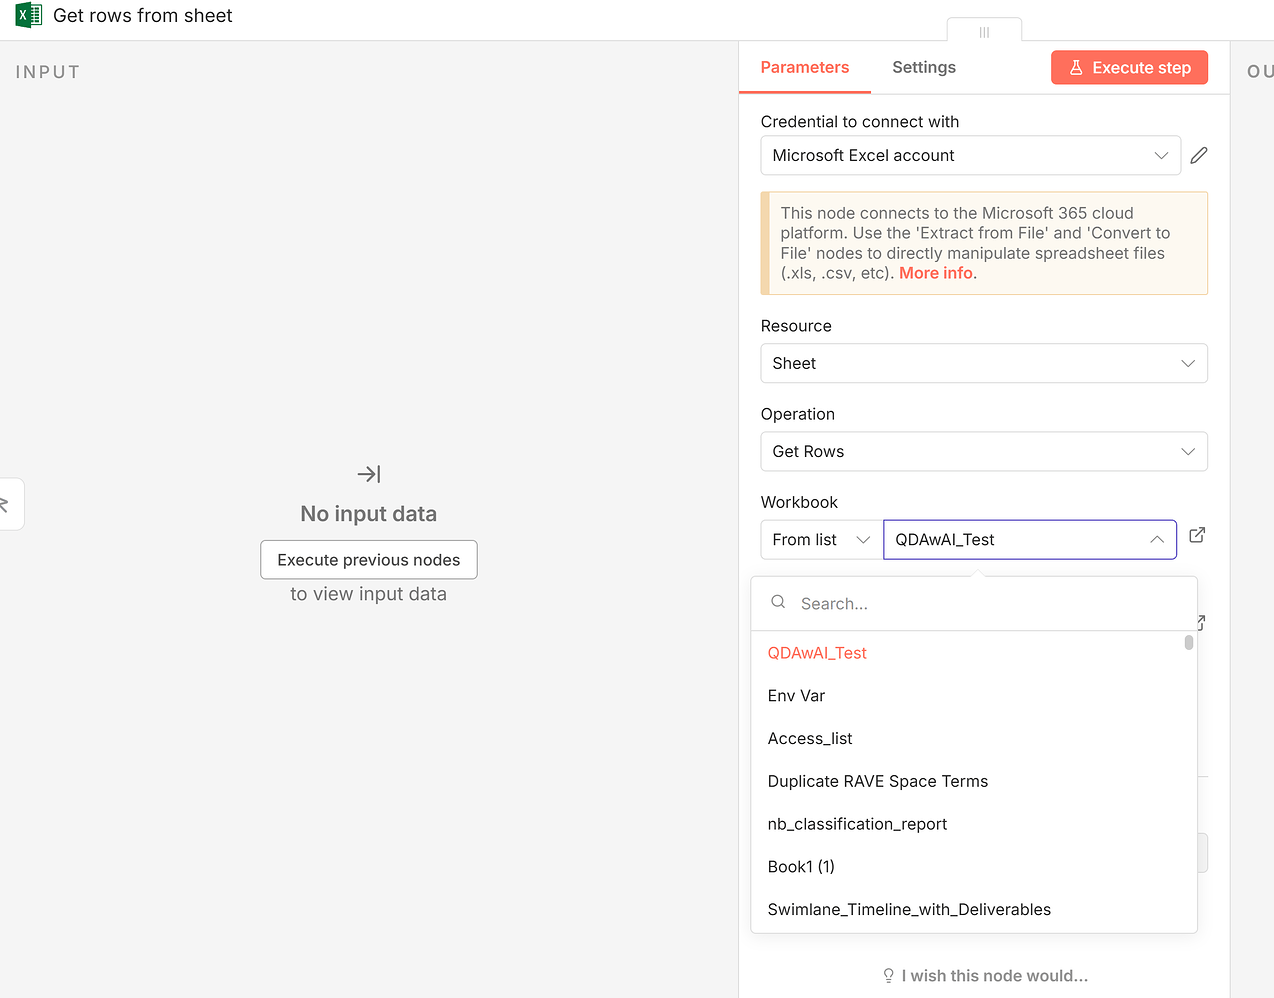The height and width of the screenshot is (998, 1274).
Task: Click the Excel icon beside the node title
Action: pos(28,16)
